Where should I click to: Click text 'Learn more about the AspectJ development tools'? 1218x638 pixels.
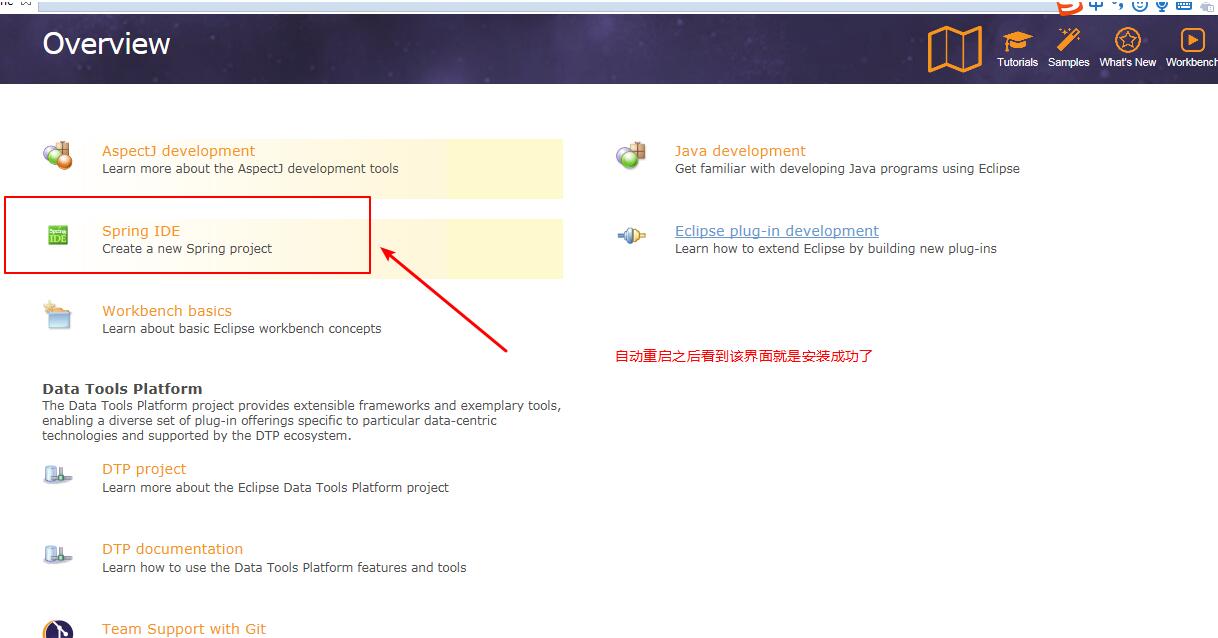point(250,169)
